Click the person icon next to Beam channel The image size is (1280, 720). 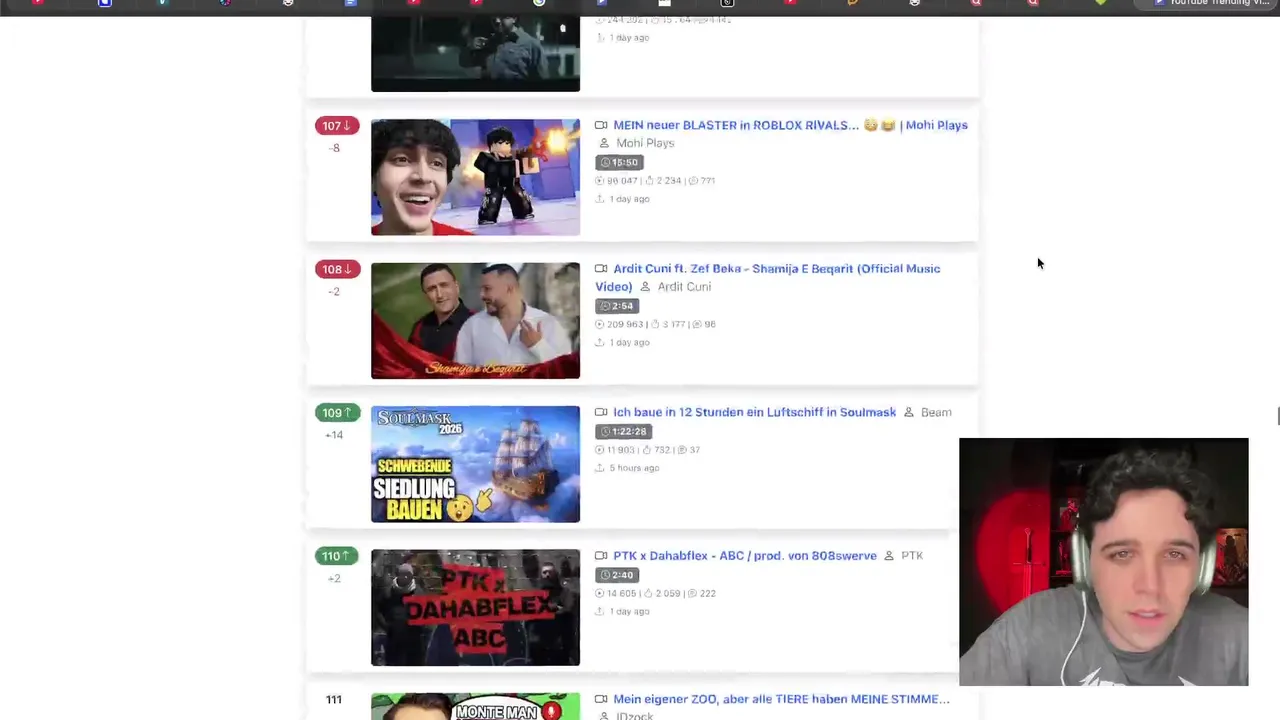pyautogui.click(x=909, y=412)
